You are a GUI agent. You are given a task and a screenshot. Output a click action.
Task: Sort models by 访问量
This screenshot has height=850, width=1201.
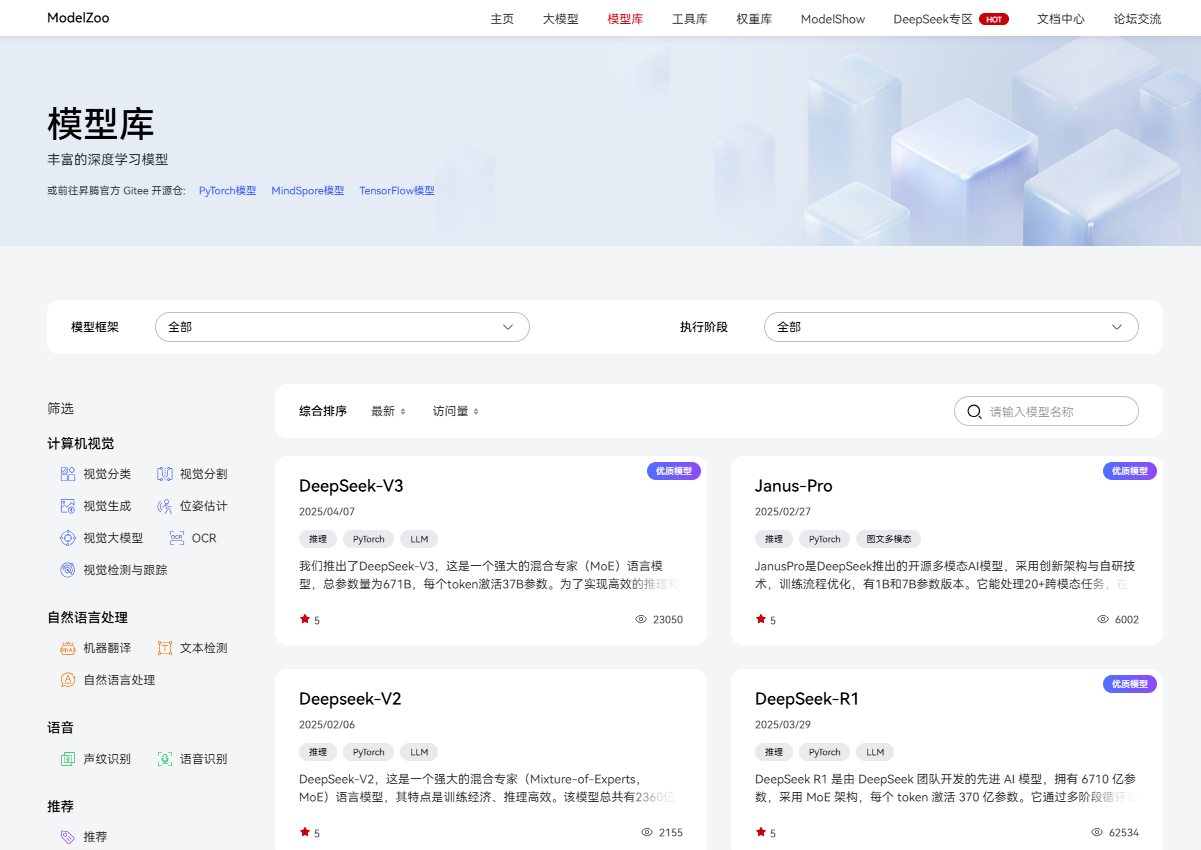tap(456, 411)
